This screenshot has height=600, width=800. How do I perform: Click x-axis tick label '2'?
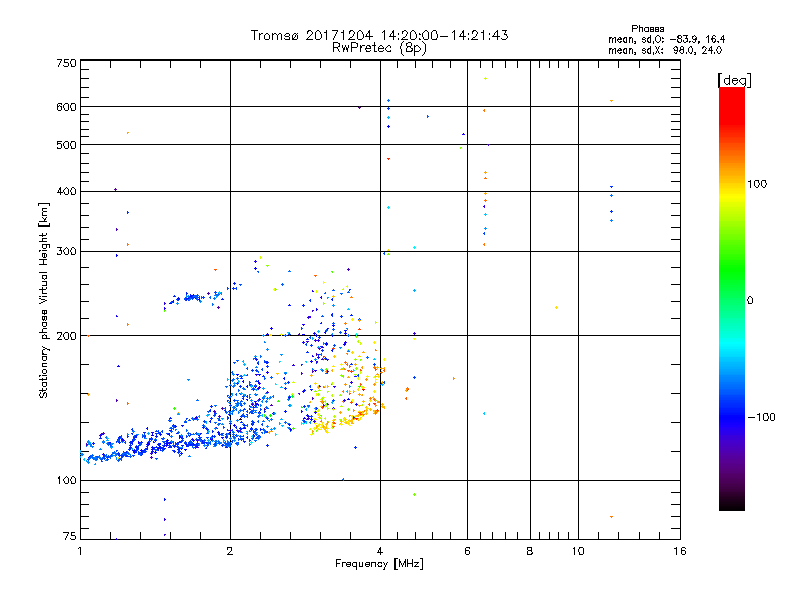click(230, 551)
